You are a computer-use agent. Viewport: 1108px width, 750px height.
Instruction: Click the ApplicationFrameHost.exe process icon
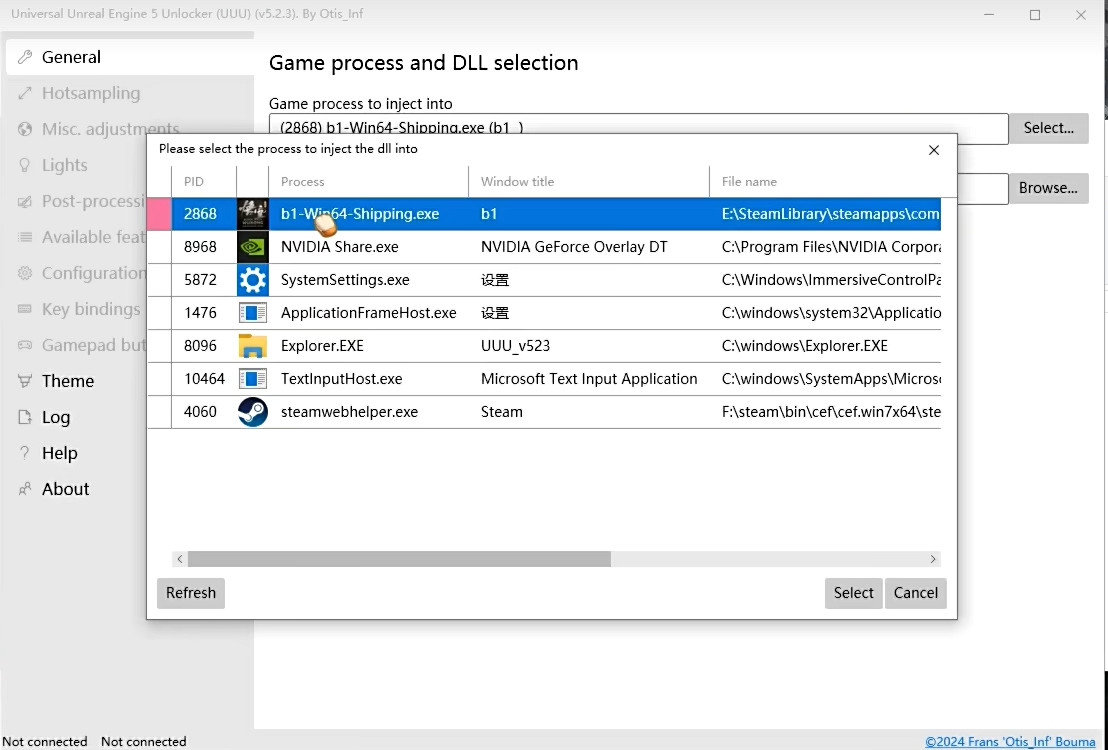(252, 313)
